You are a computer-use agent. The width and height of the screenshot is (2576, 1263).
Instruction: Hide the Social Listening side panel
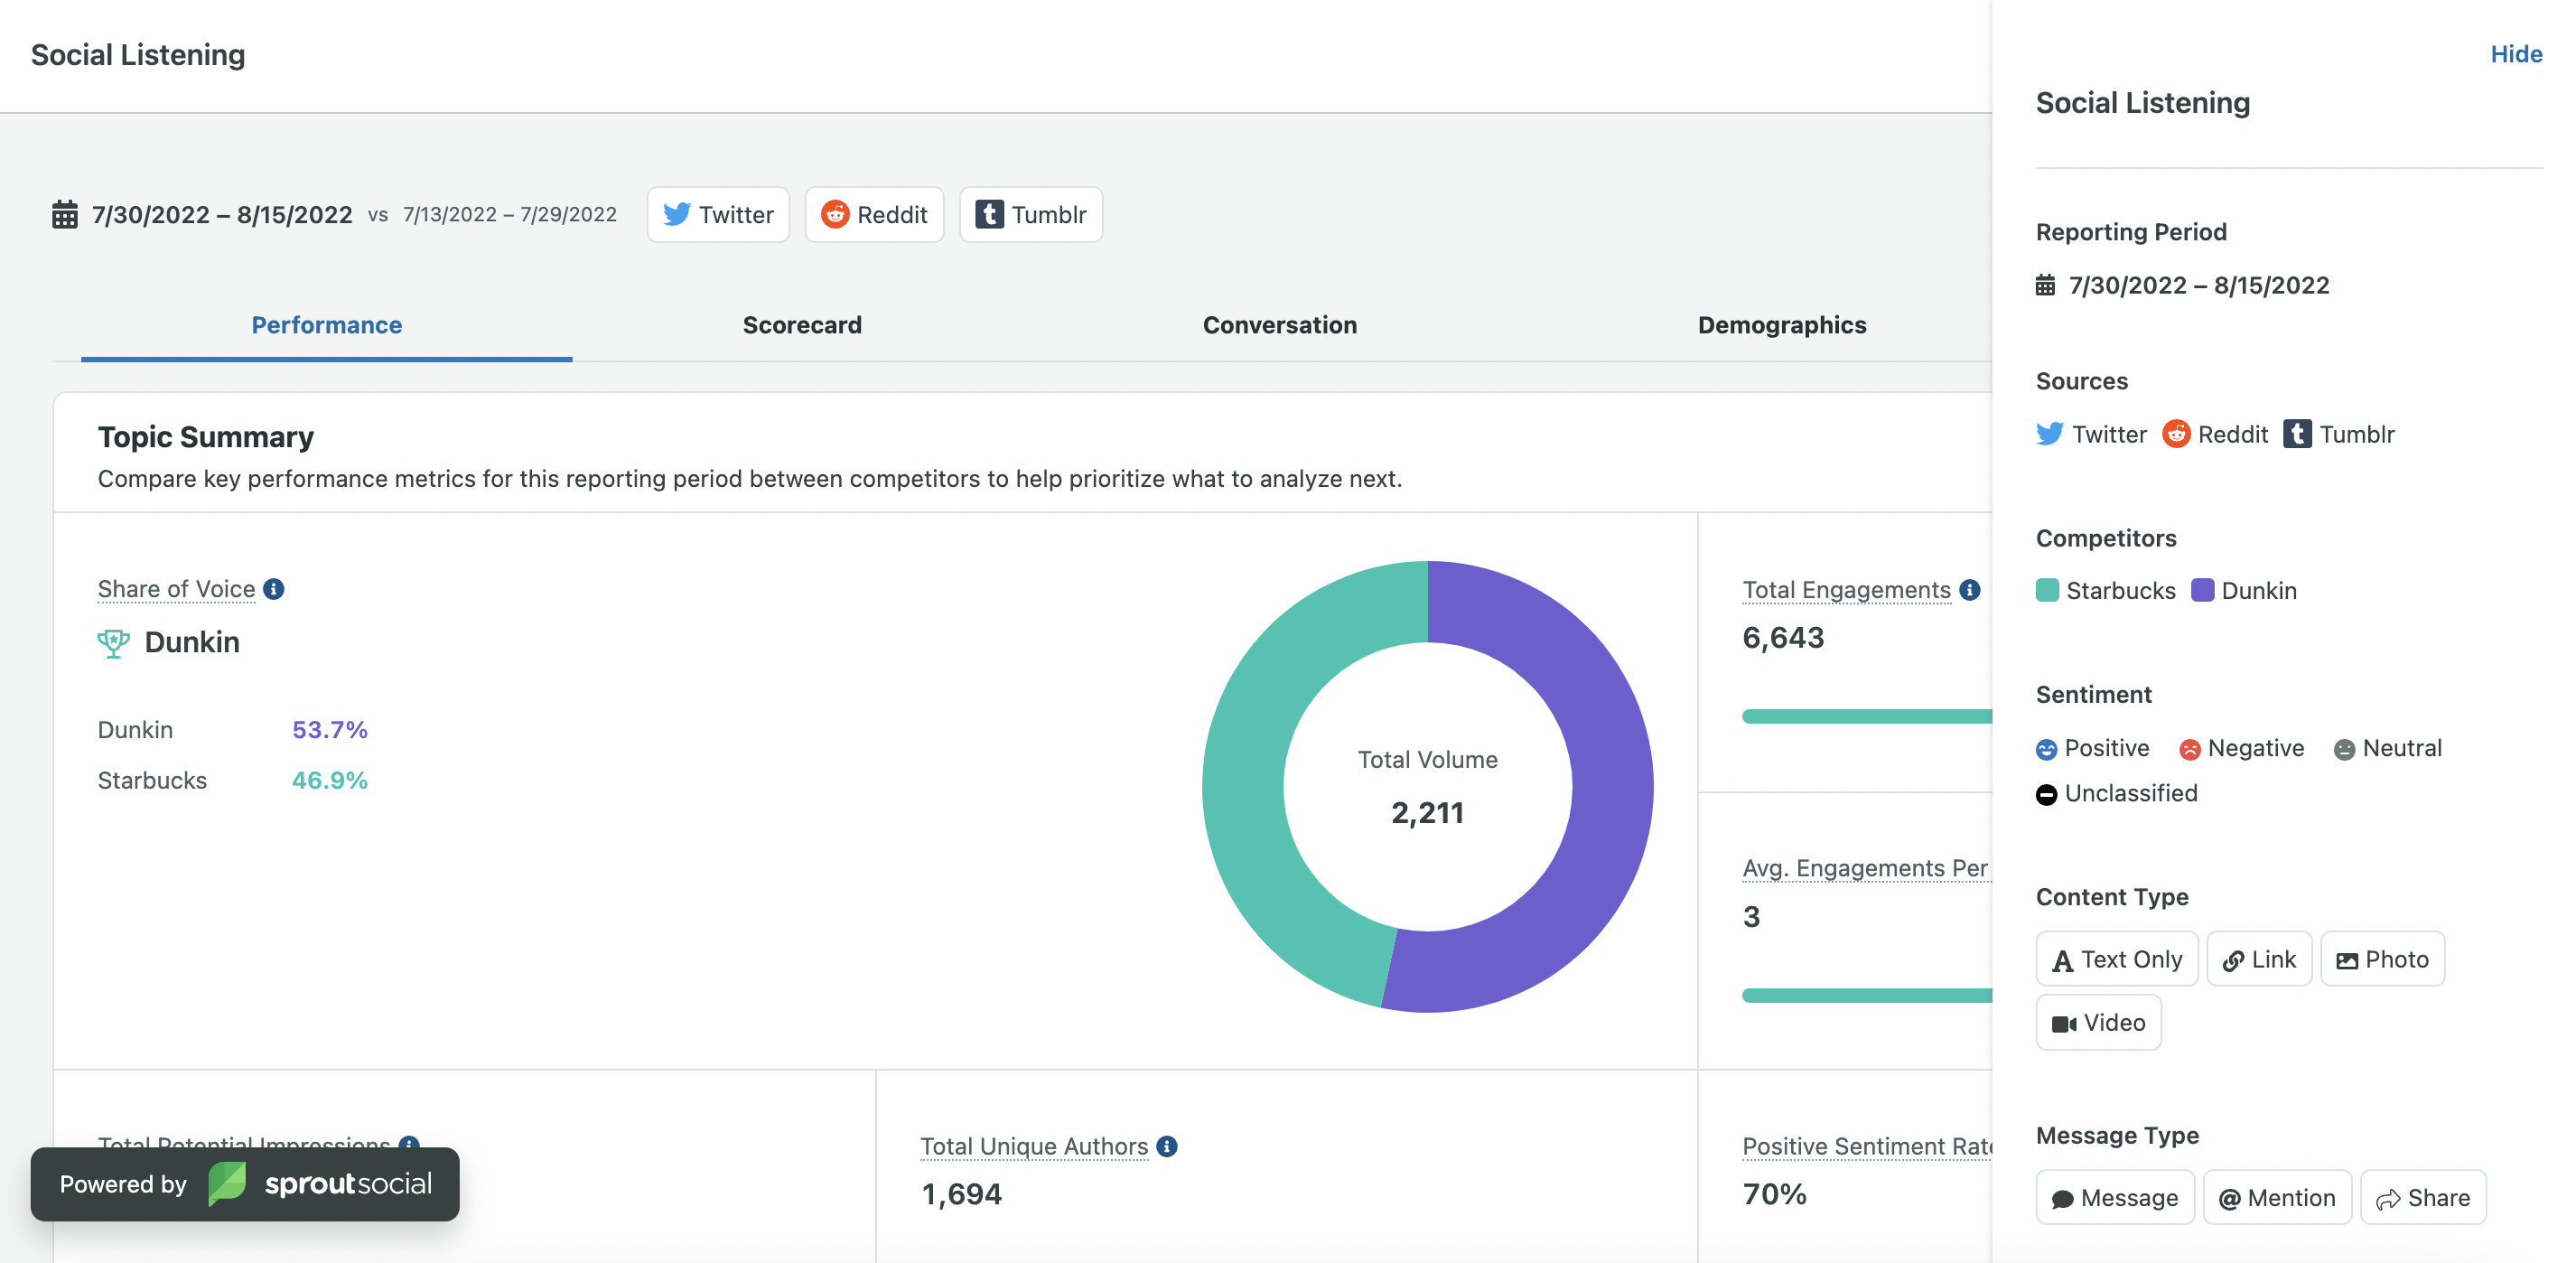[2516, 54]
